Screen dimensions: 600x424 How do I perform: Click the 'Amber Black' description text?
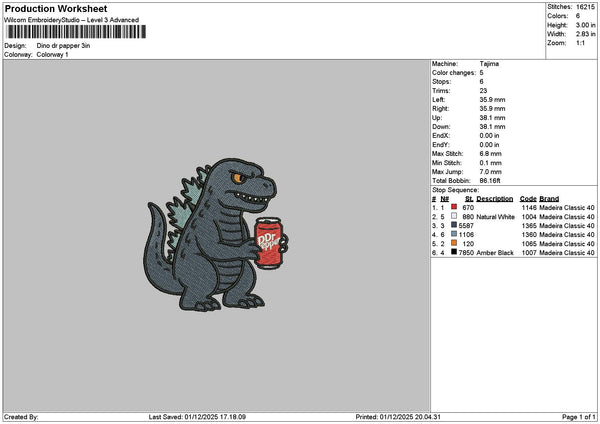coord(495,253)
